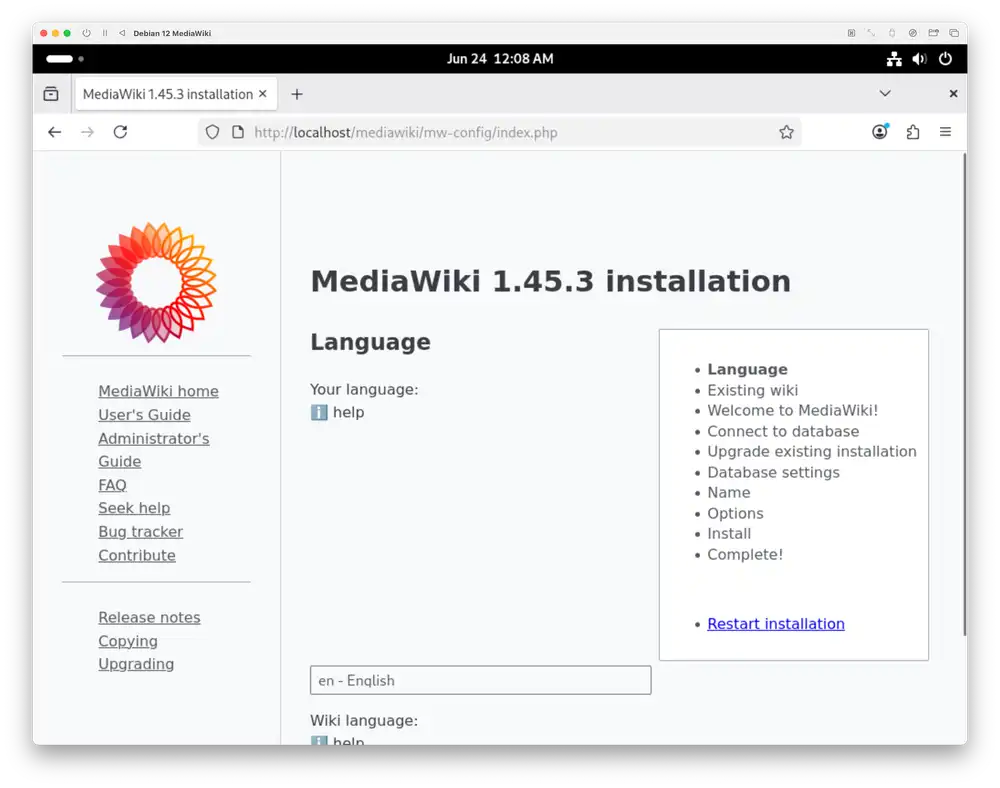Click the "Database settings" step text

pyautogui.click(x=773, y=472)
